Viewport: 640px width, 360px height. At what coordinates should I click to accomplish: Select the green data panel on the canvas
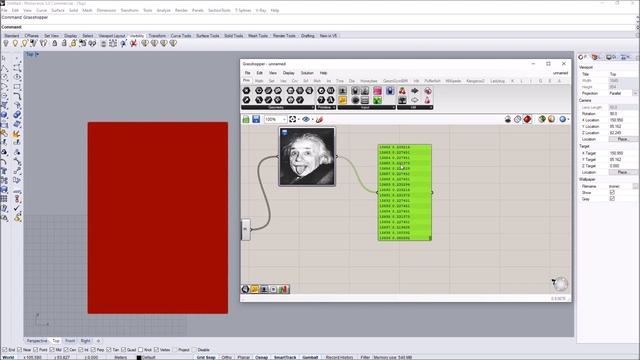(x=404, y=192)
